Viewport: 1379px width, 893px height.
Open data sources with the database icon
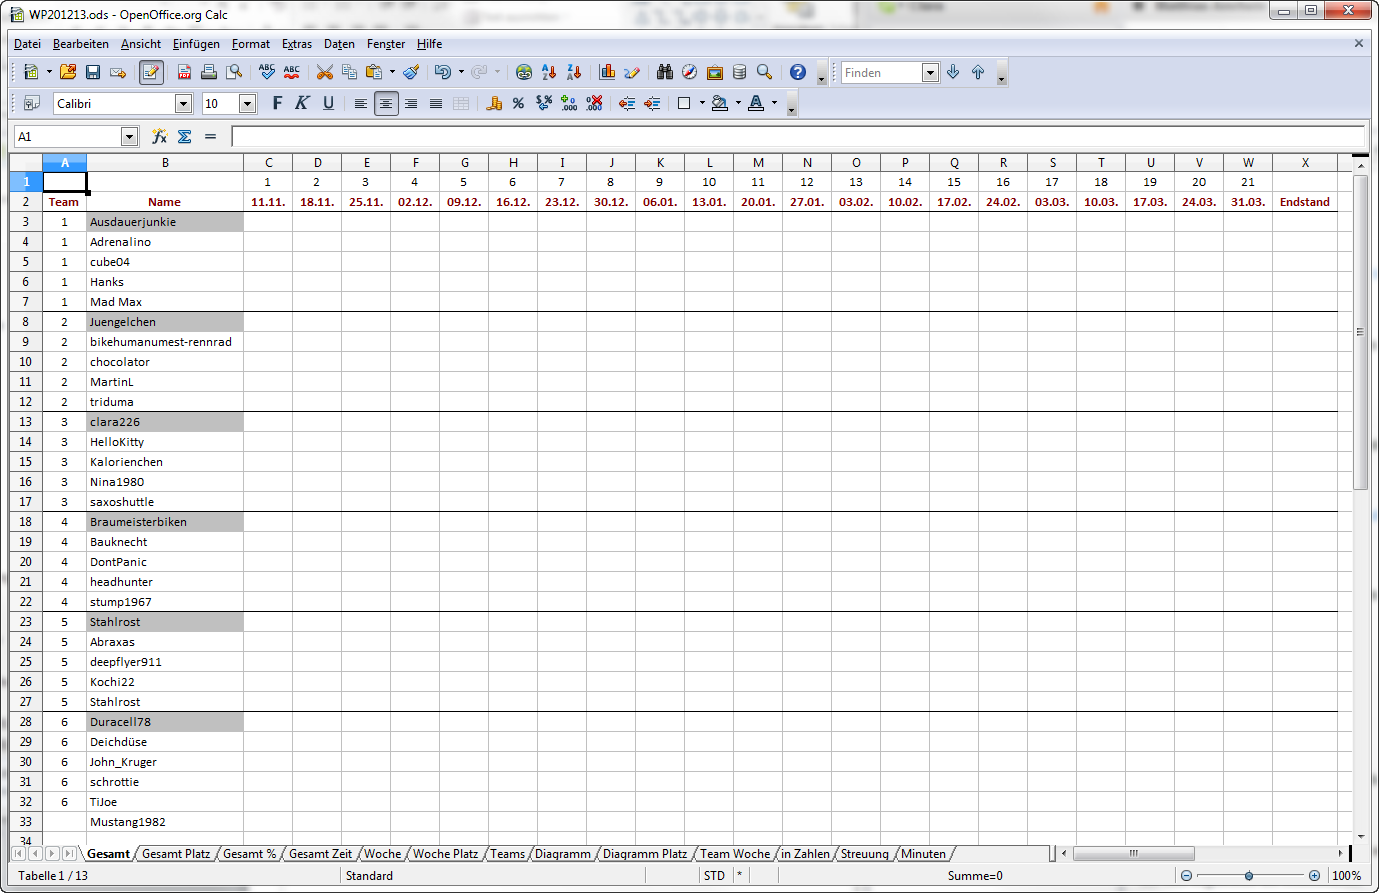click(x=740, y=72)
